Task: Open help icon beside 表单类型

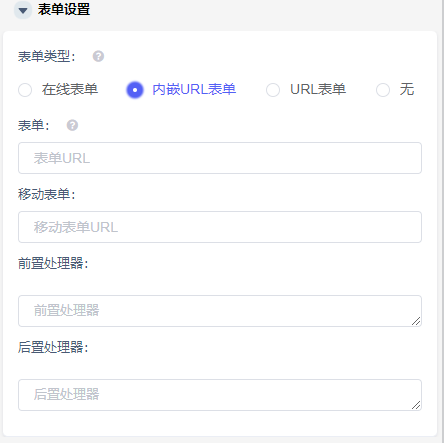Action: (98, 56)
